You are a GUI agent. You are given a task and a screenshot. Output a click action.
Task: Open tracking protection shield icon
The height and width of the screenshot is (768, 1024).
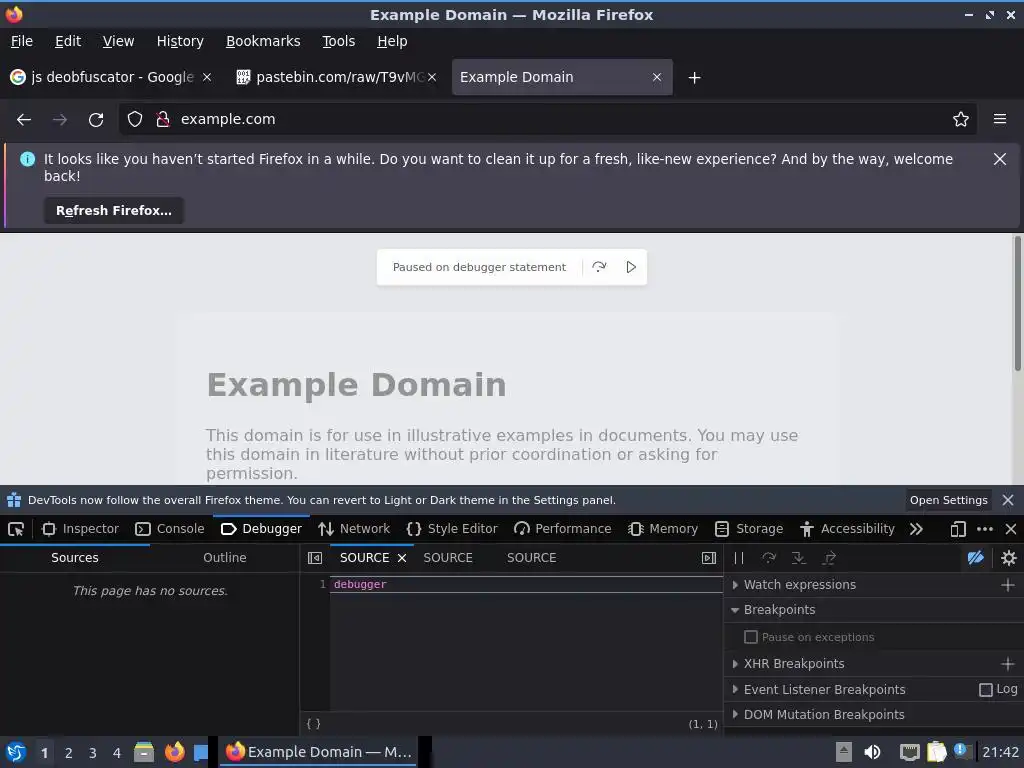(x=135, y=120)
